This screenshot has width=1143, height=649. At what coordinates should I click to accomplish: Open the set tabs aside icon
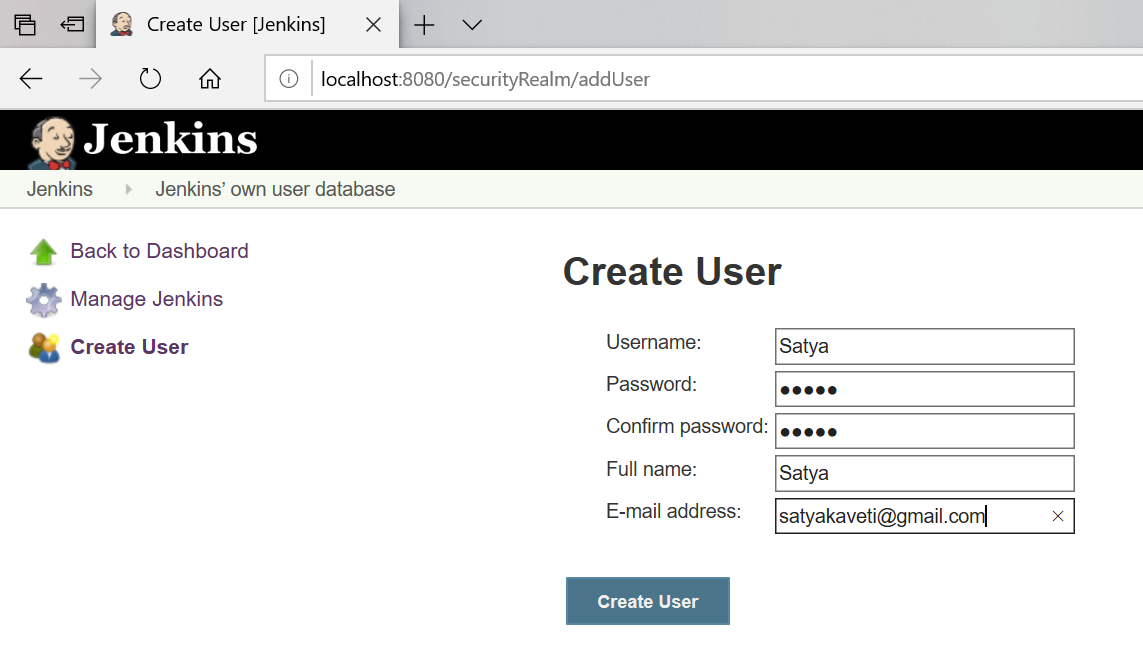(x=72, y=25)
